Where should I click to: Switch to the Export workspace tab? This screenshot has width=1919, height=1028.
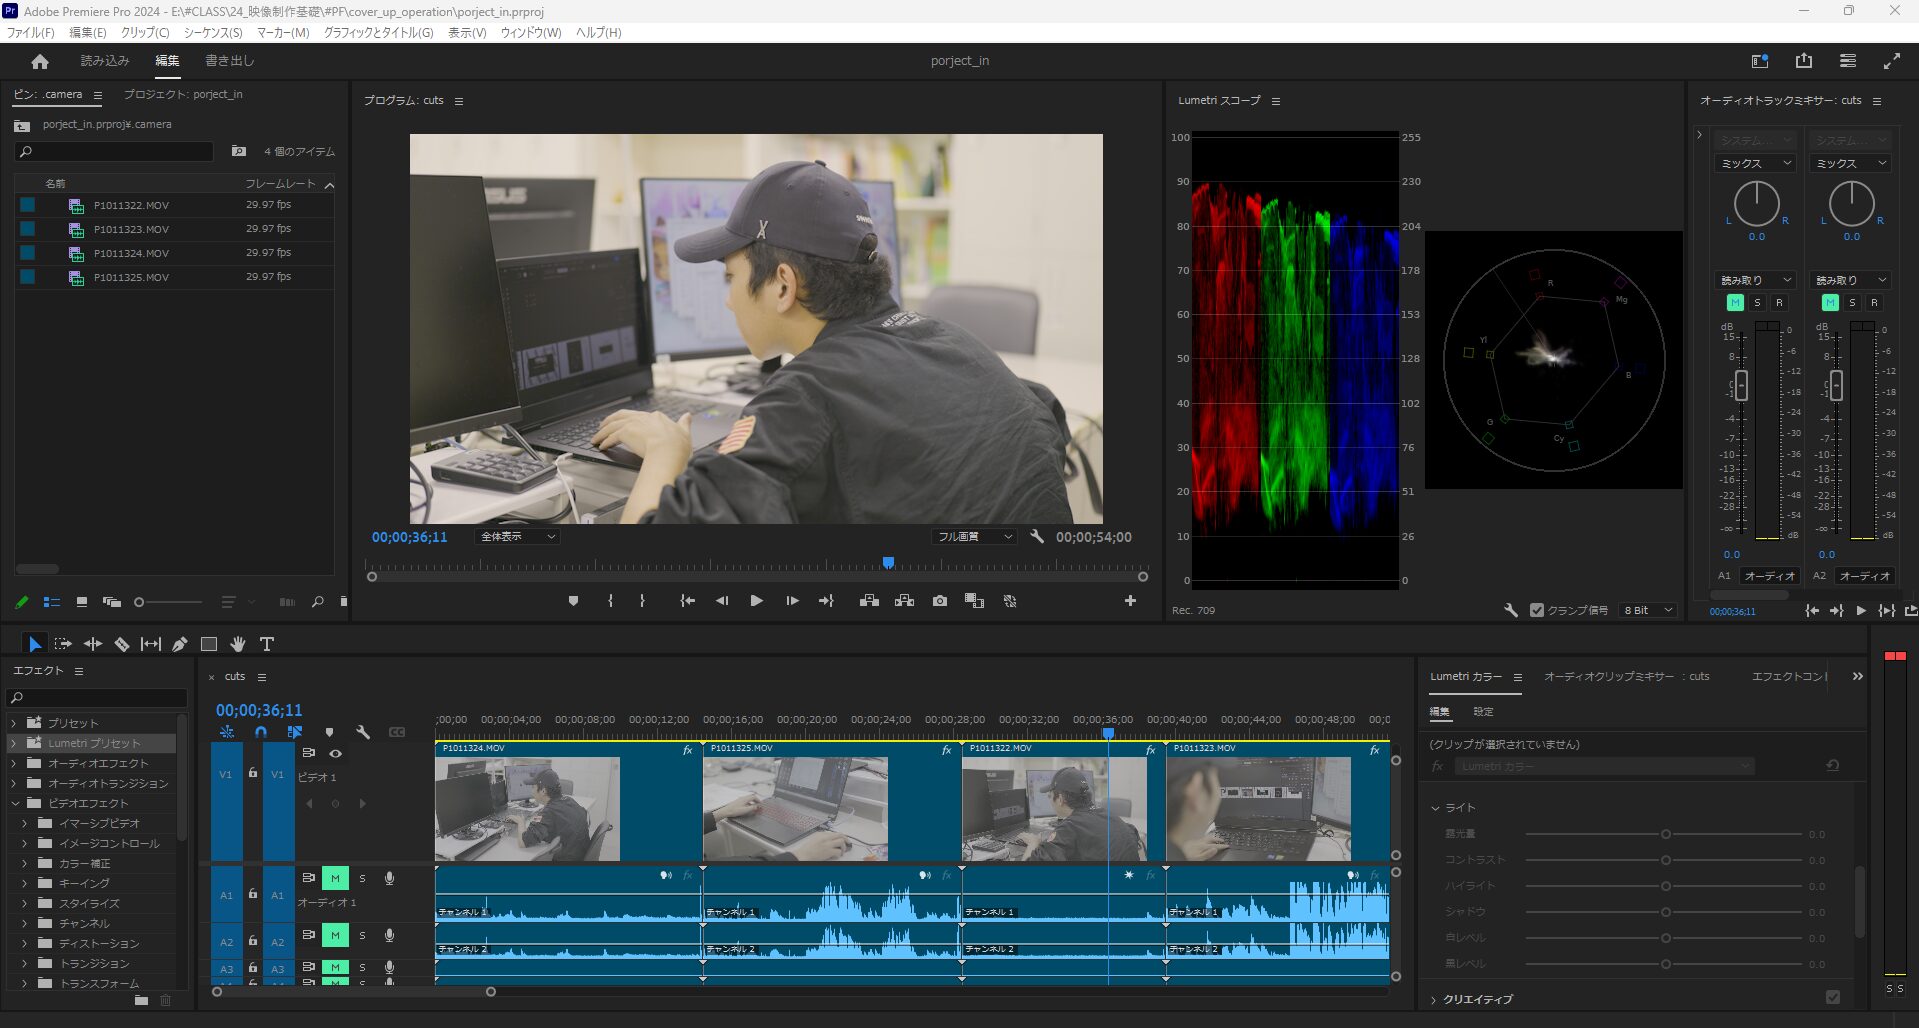pyautogui.click(x=229, y=61)
